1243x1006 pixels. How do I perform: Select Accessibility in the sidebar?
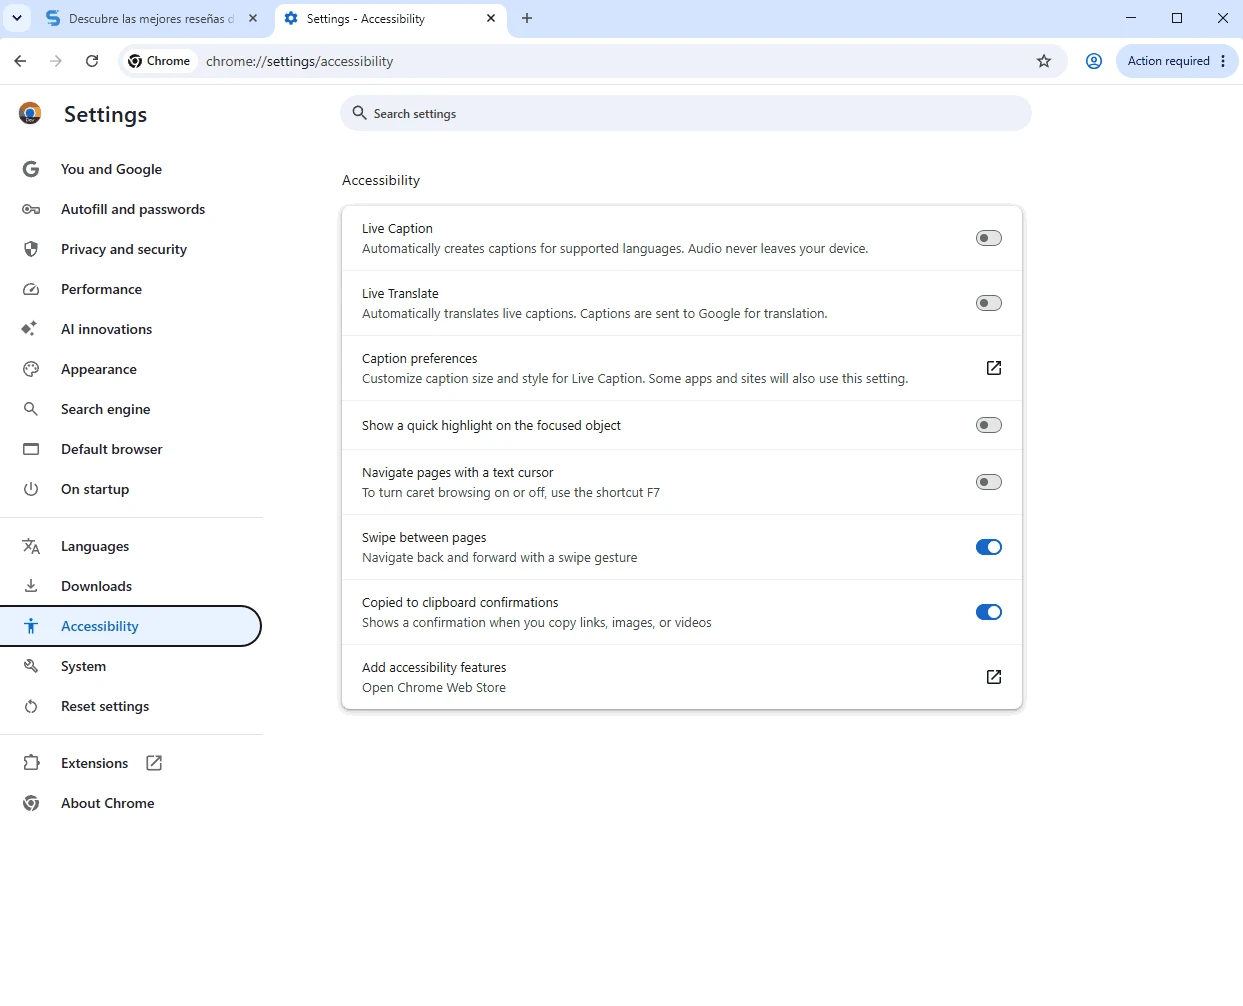pyautogui.click(x=130, y=626)
